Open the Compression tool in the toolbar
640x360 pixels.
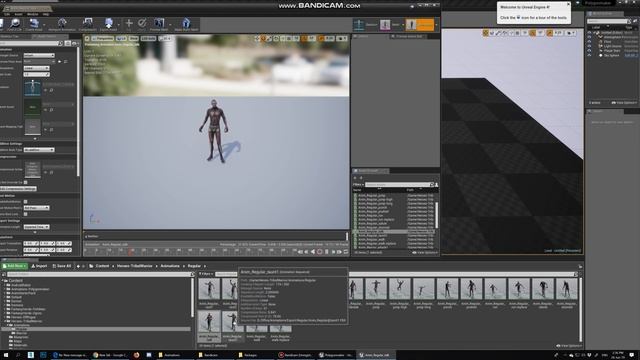point(87,24)
